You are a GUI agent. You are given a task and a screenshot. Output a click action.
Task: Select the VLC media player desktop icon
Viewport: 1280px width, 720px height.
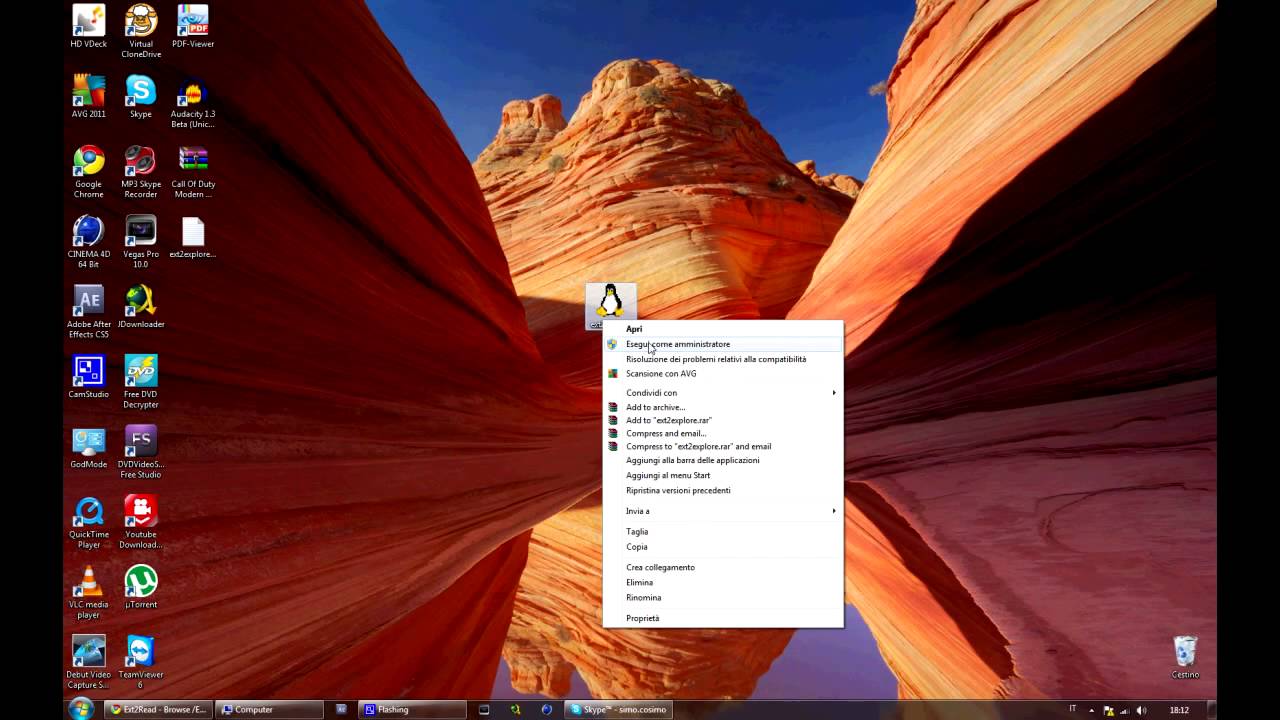(x=88, y=591)
